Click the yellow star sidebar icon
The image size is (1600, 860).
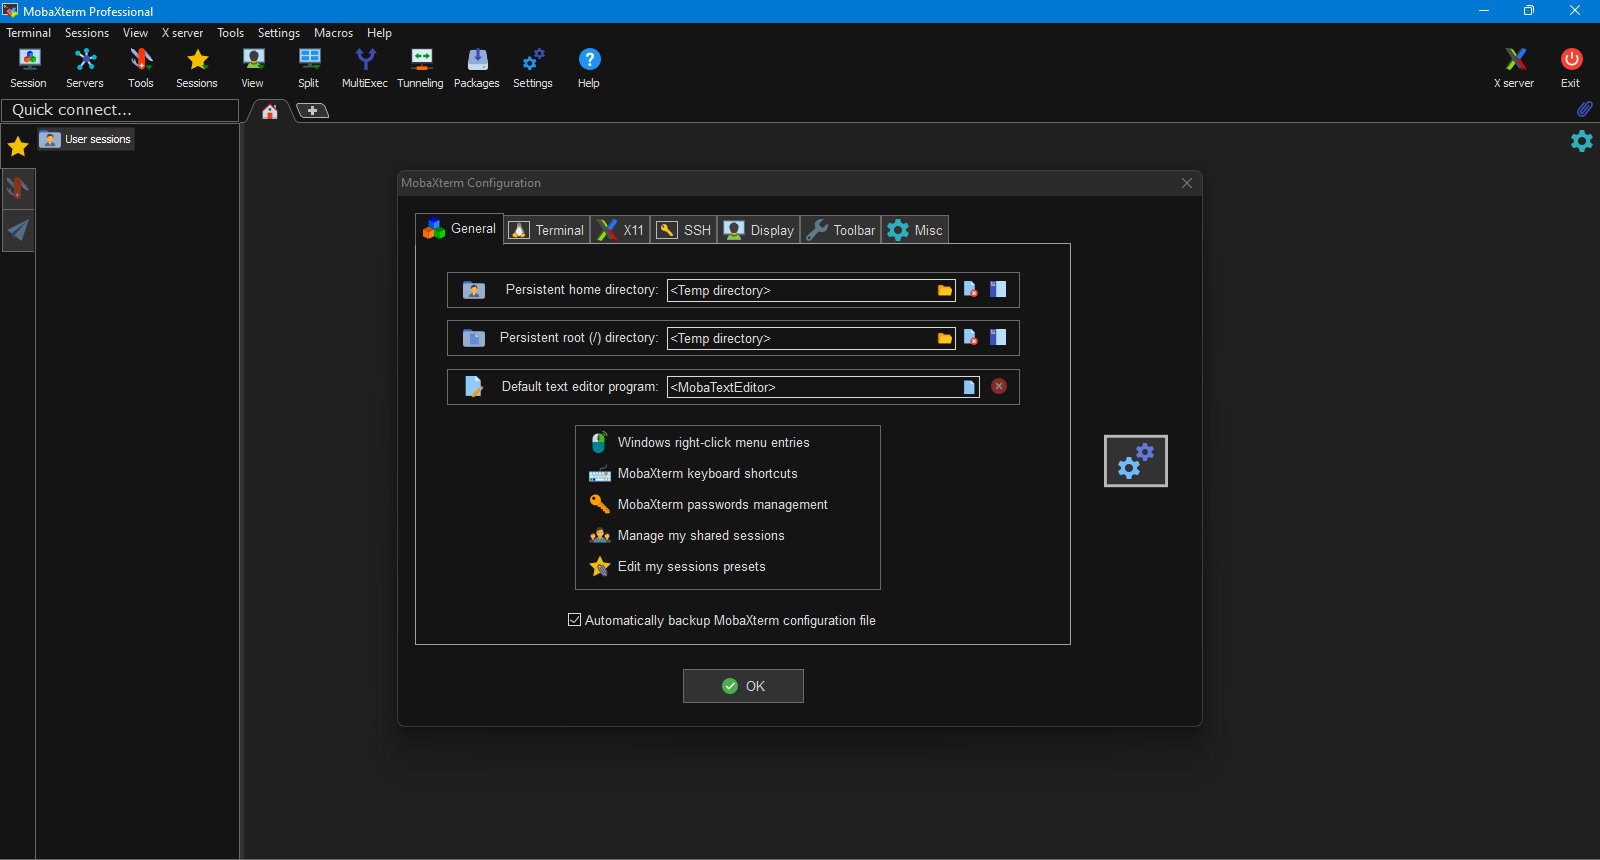[x=18, y=147]
